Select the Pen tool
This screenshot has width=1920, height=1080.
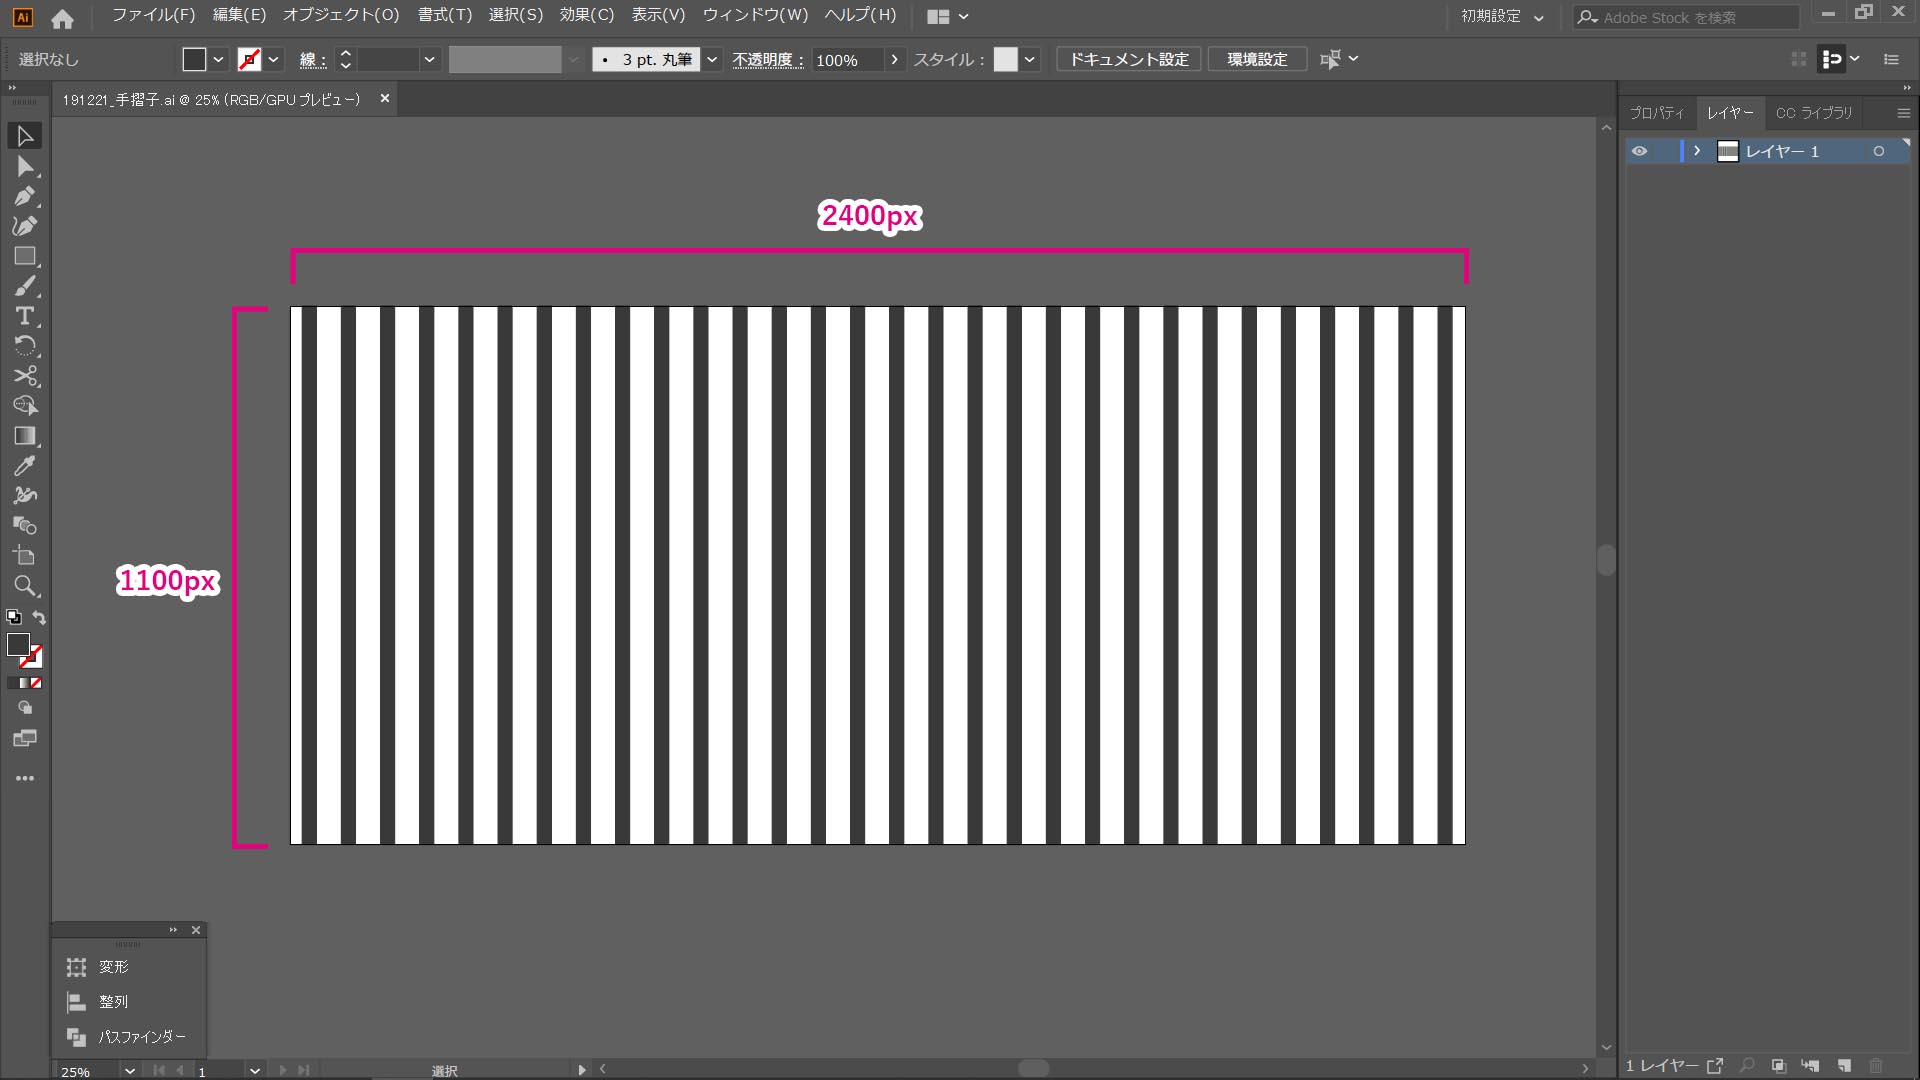coord(25,196)
